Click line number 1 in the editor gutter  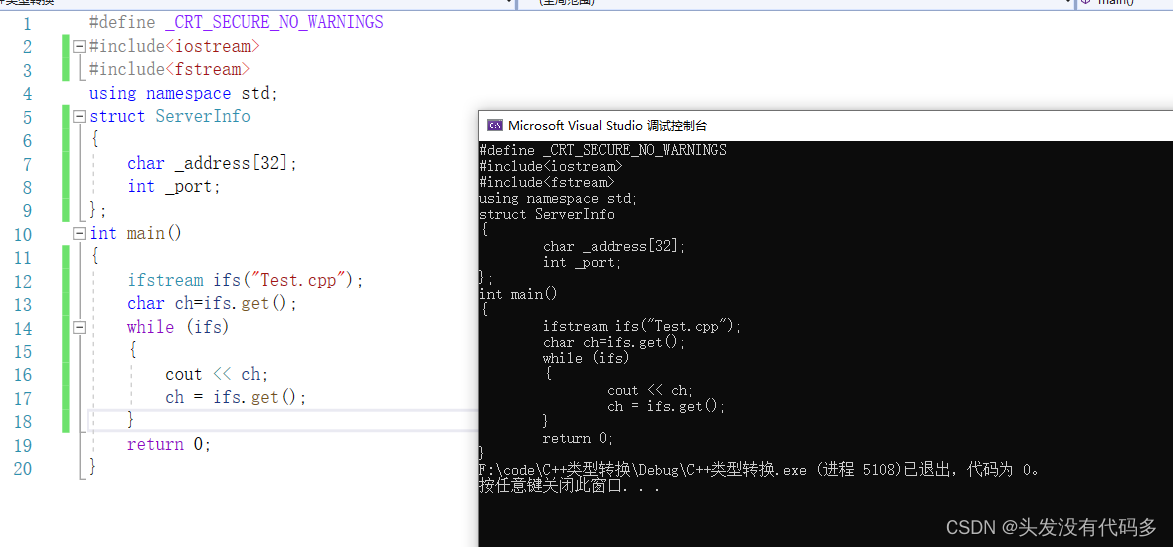tap(28, 23)
